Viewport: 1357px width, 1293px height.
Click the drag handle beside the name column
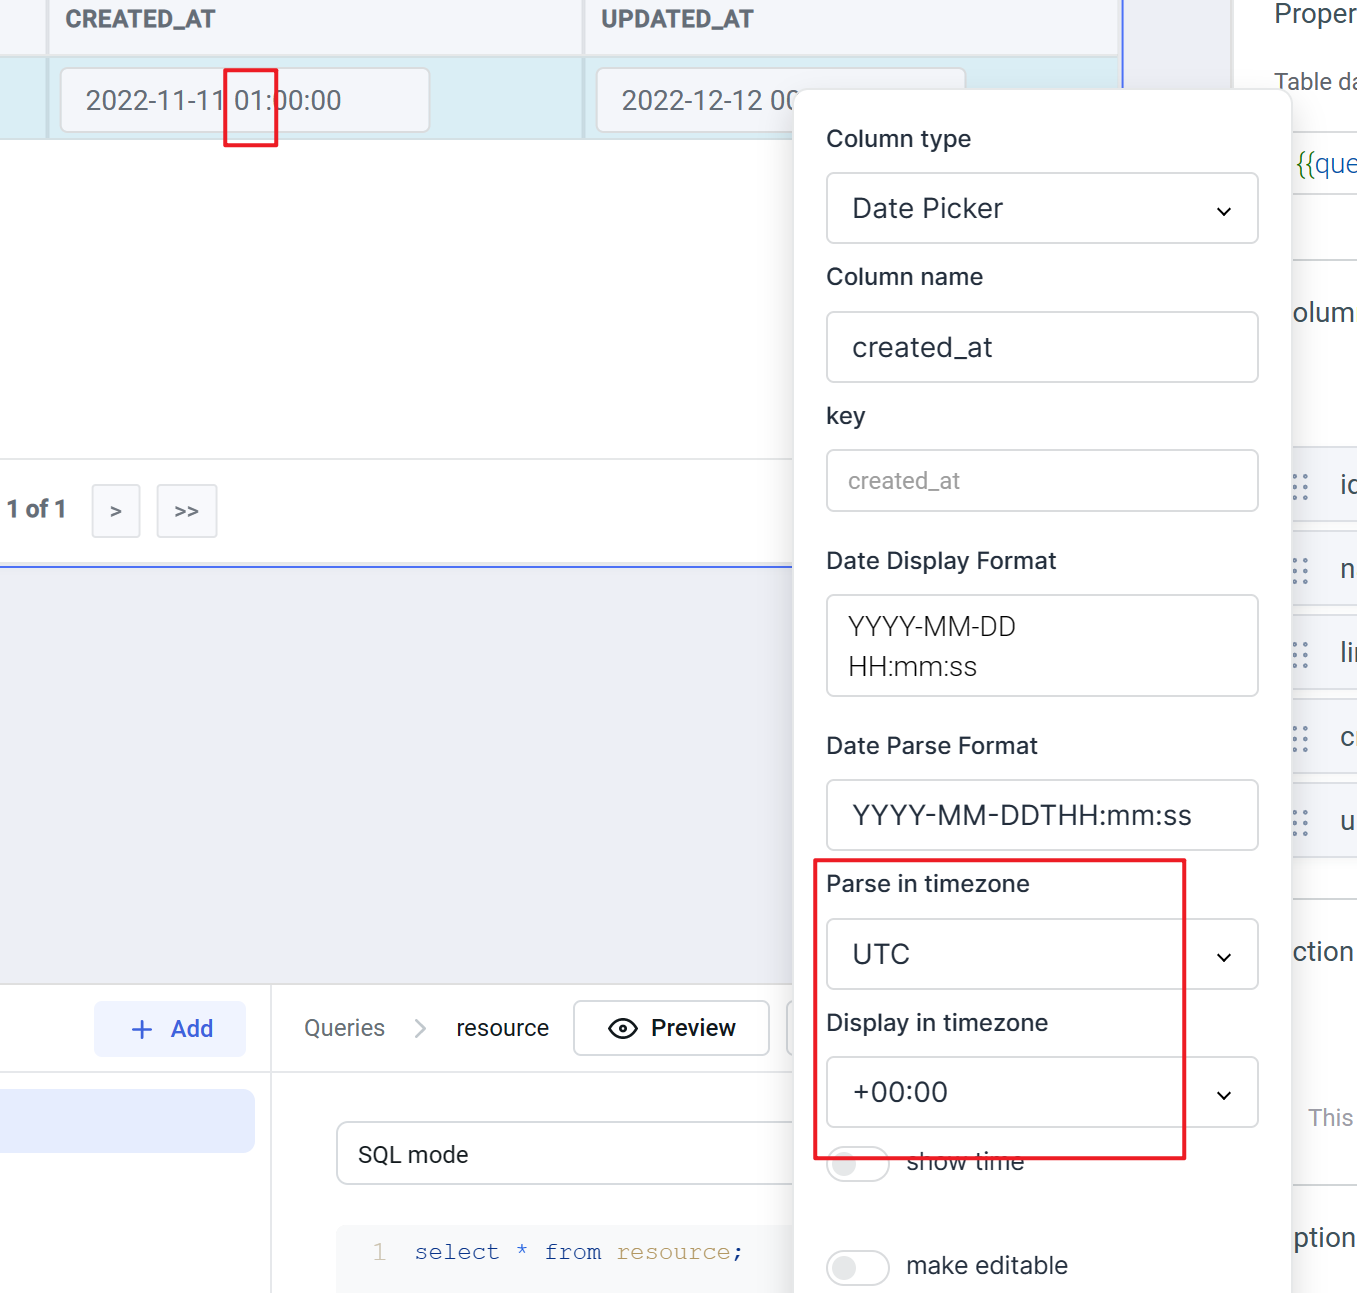tap(1298, 570)
